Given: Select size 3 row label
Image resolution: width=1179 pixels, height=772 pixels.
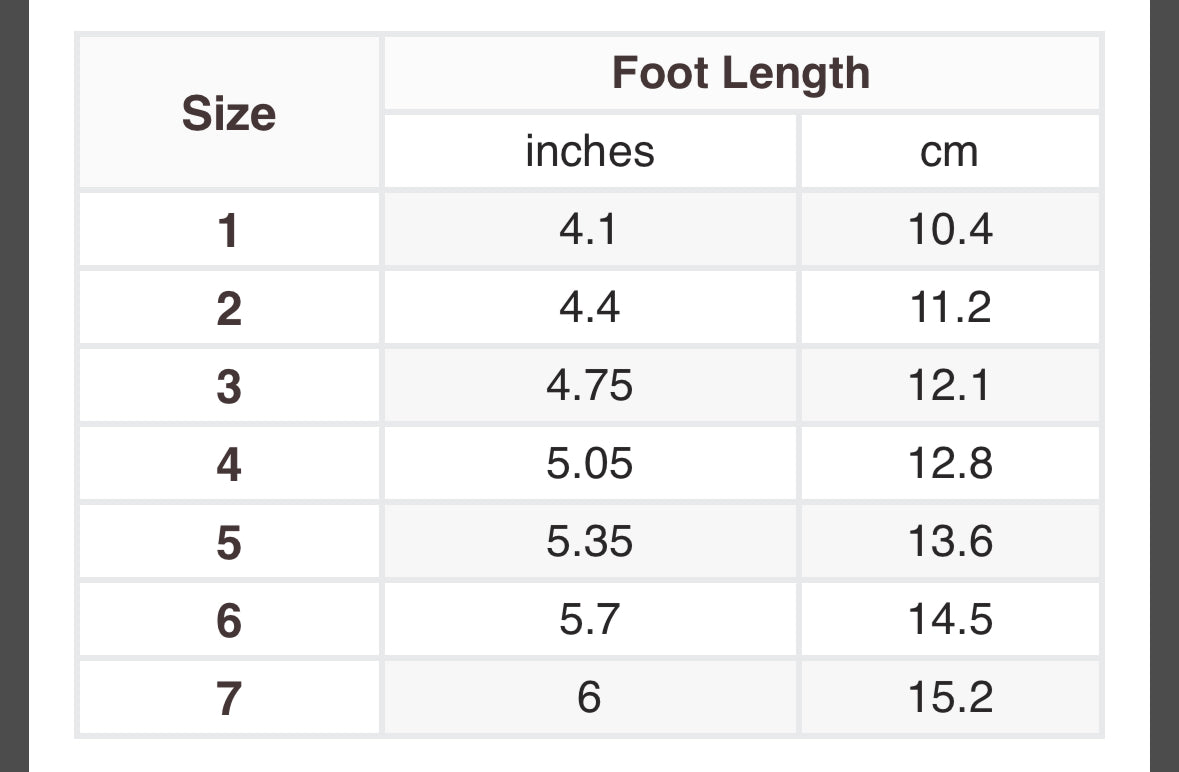Looking at the screenshot, I should [x=229, y=386].
